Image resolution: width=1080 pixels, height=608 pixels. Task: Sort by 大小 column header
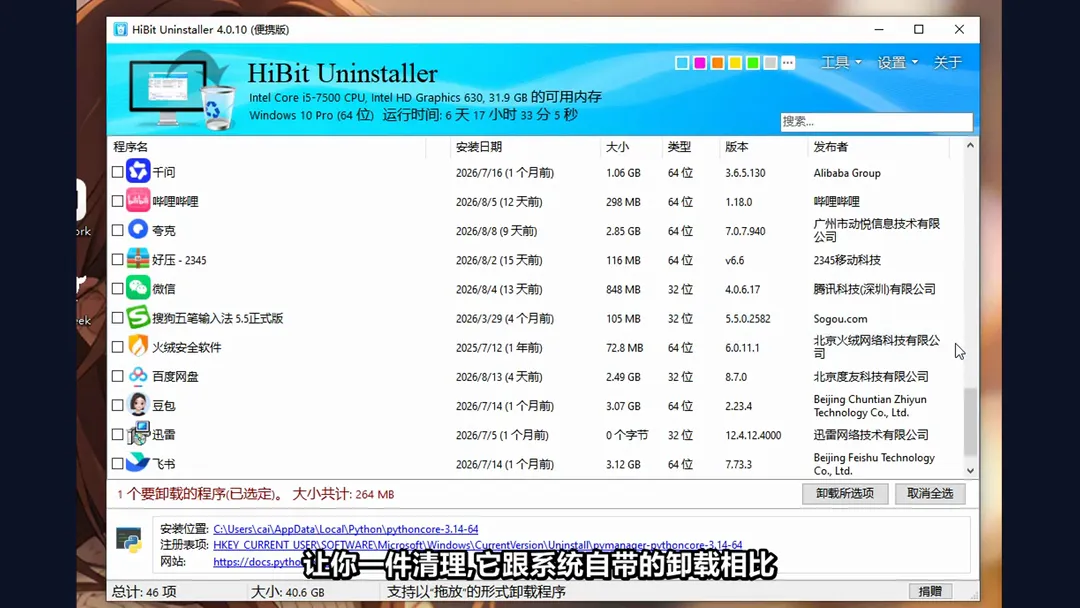[x=631, y=147]
